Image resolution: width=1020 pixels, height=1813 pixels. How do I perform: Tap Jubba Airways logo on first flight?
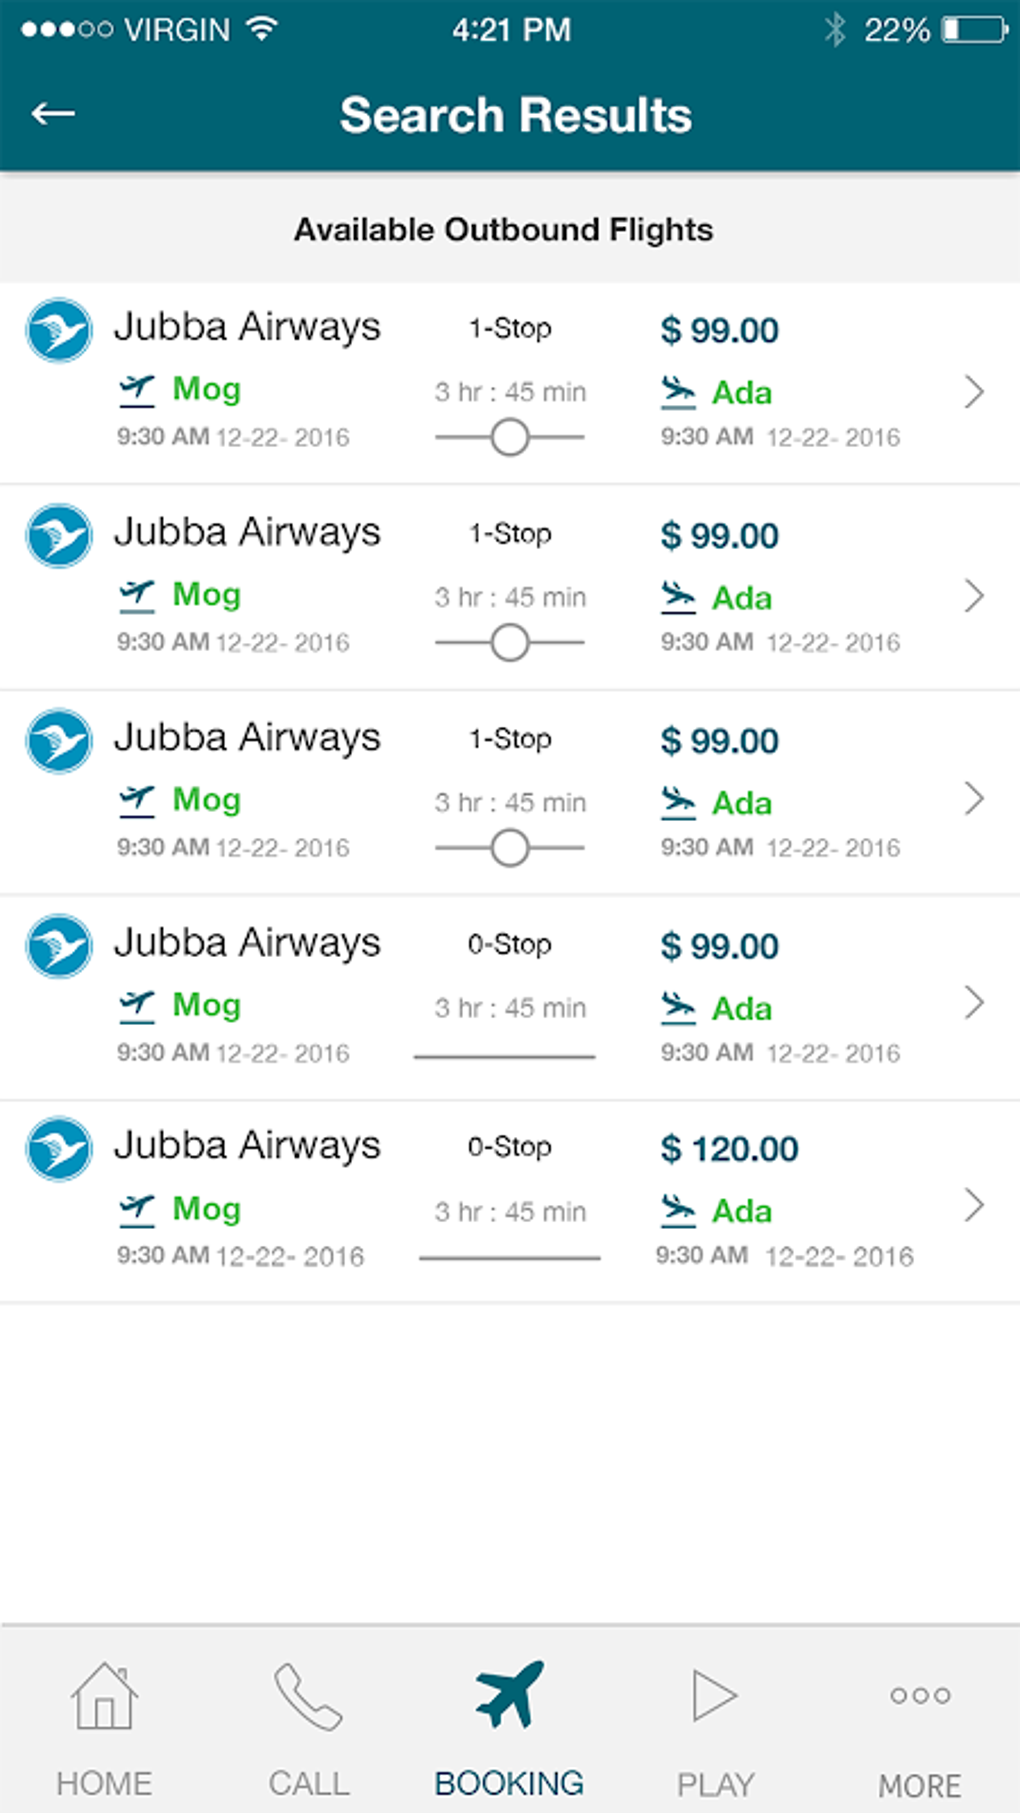(59, 330)
